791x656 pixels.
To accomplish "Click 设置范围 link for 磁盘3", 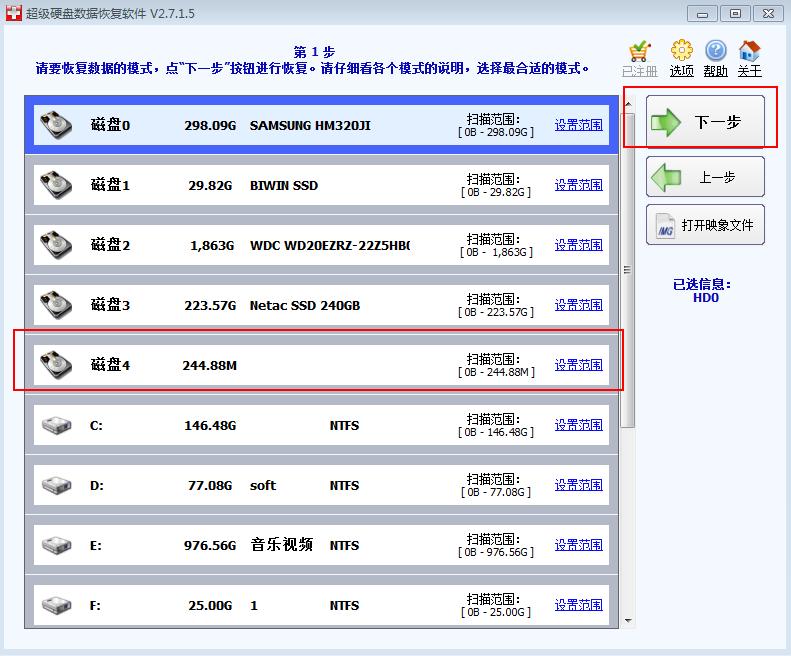I will click(x=579, y=305).
